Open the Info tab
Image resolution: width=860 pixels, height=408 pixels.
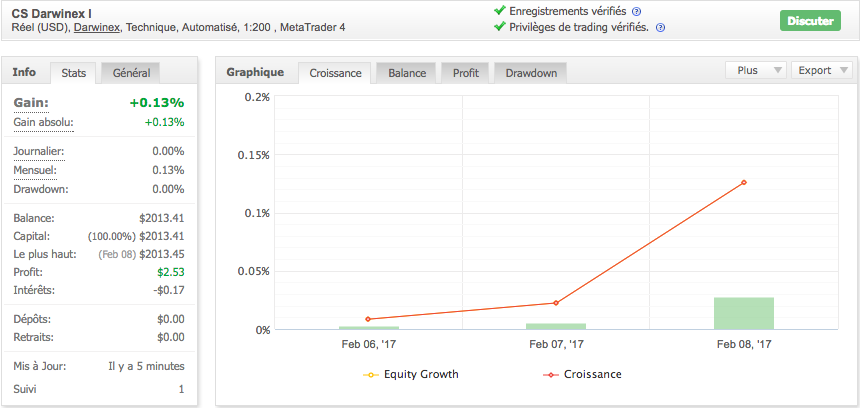pyautogui.click(x=24, y=72)
